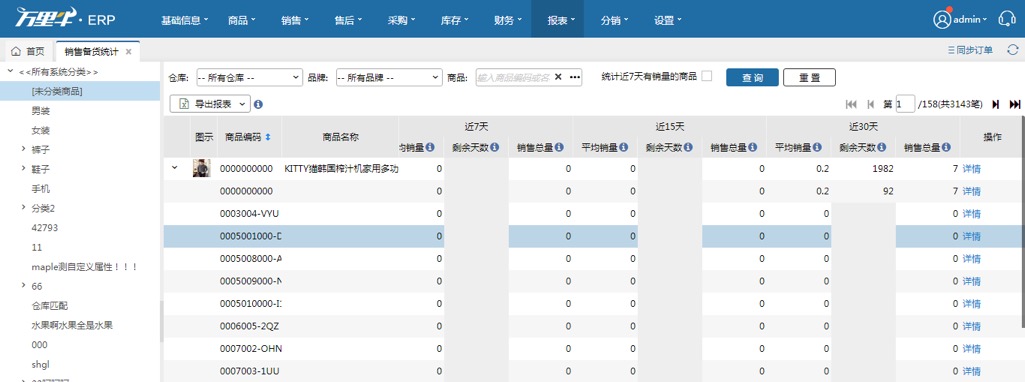
Task: Click the 查询 search button
Action: (752, 77)
